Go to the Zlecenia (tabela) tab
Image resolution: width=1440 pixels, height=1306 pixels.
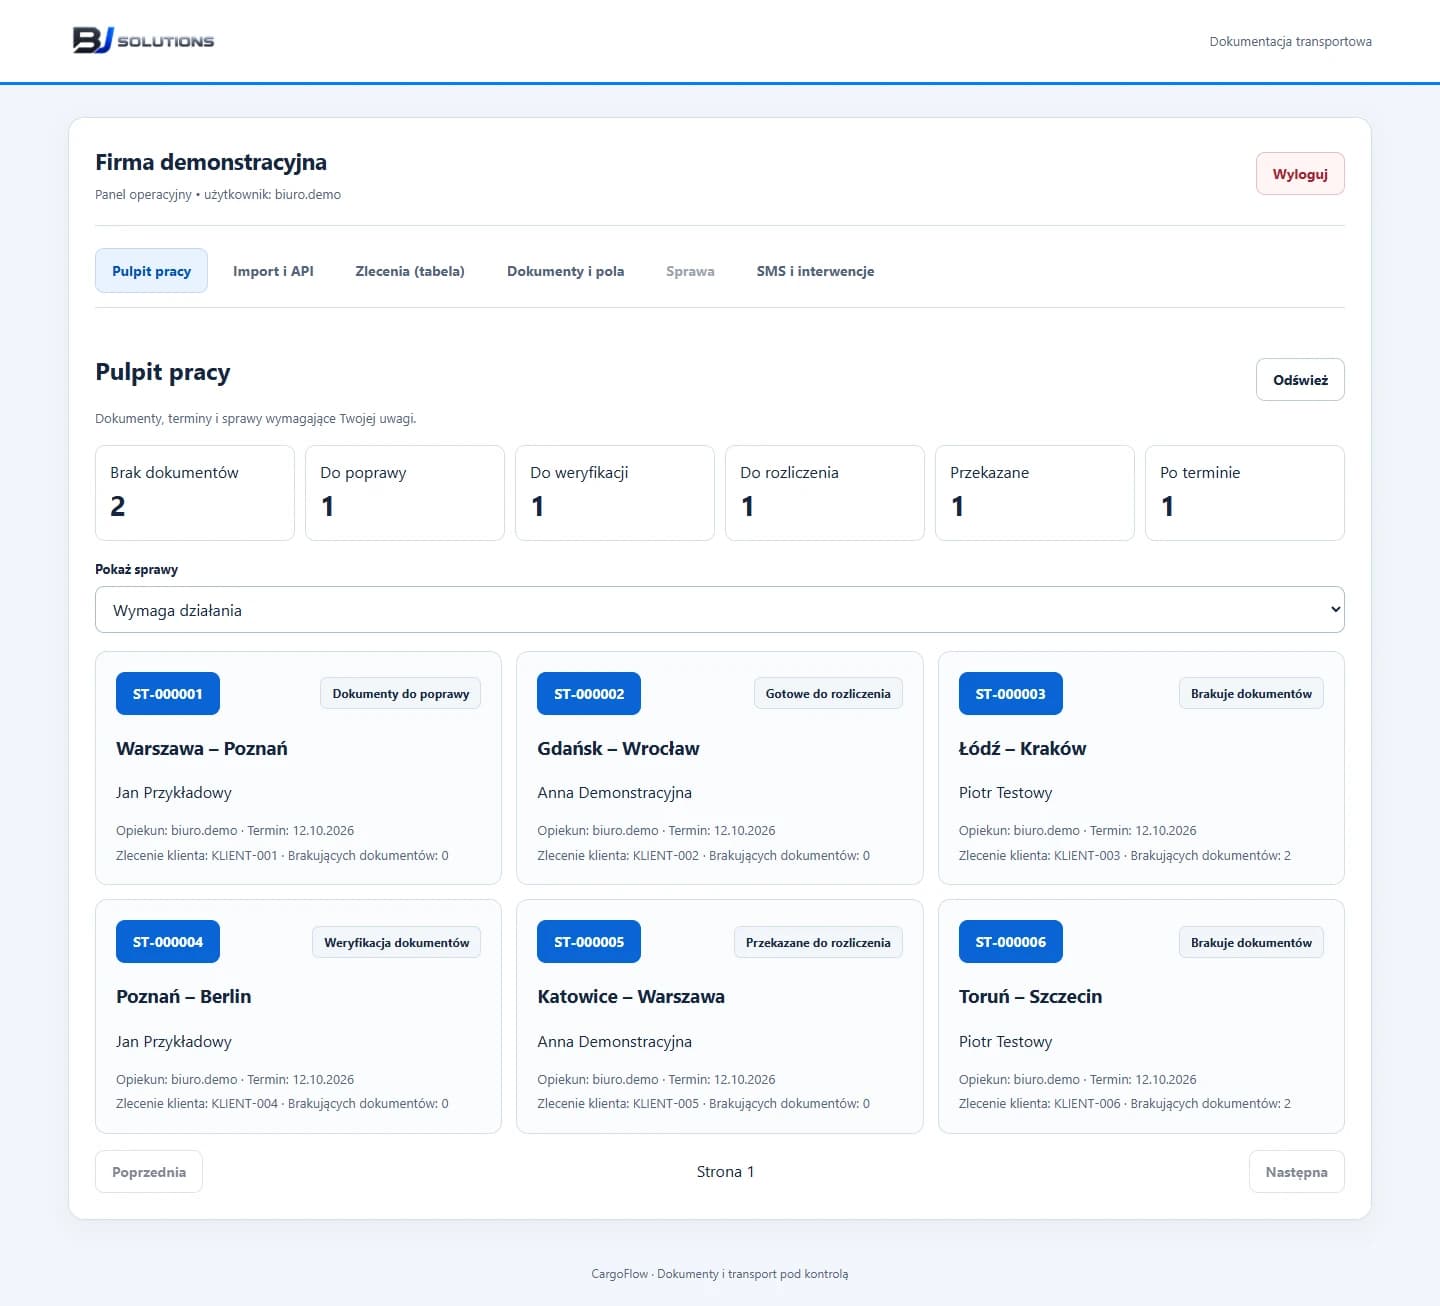[410, 271]
